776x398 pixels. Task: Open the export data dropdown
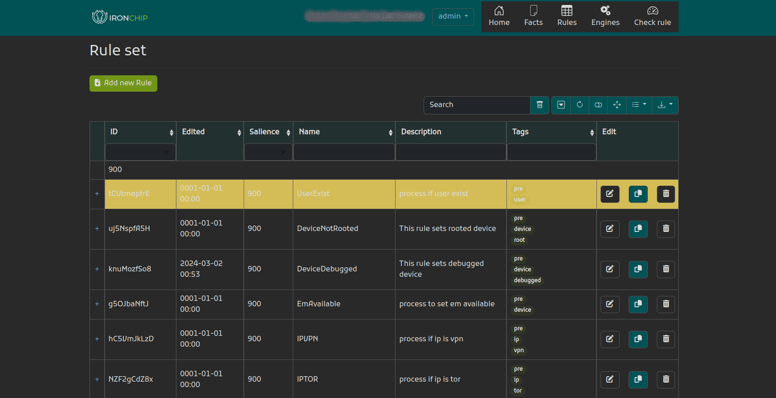[665, 105]
